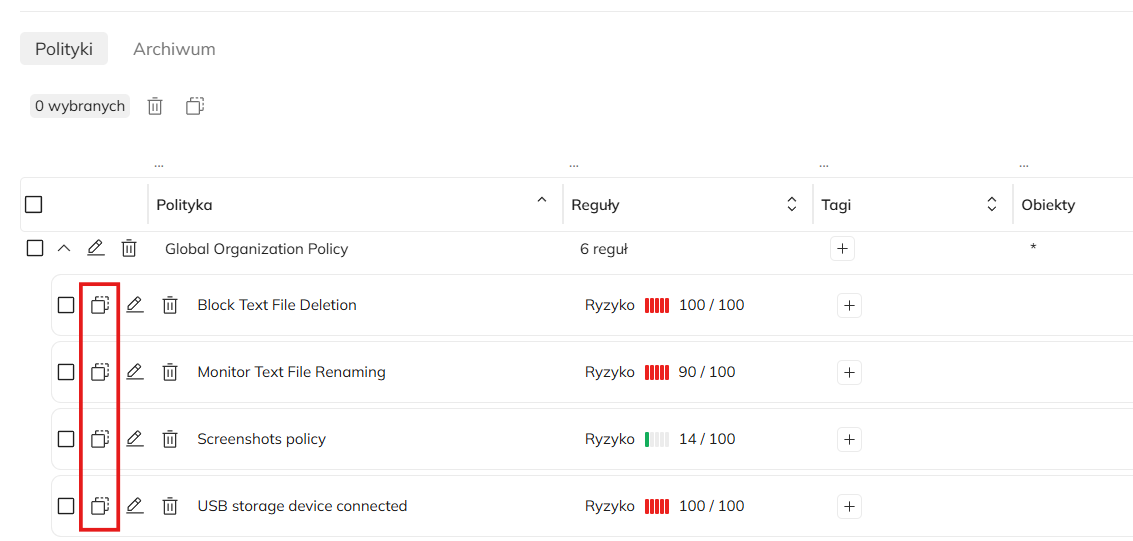Sort by the Tagi column
1133x541 pixels.
(991, 205)
